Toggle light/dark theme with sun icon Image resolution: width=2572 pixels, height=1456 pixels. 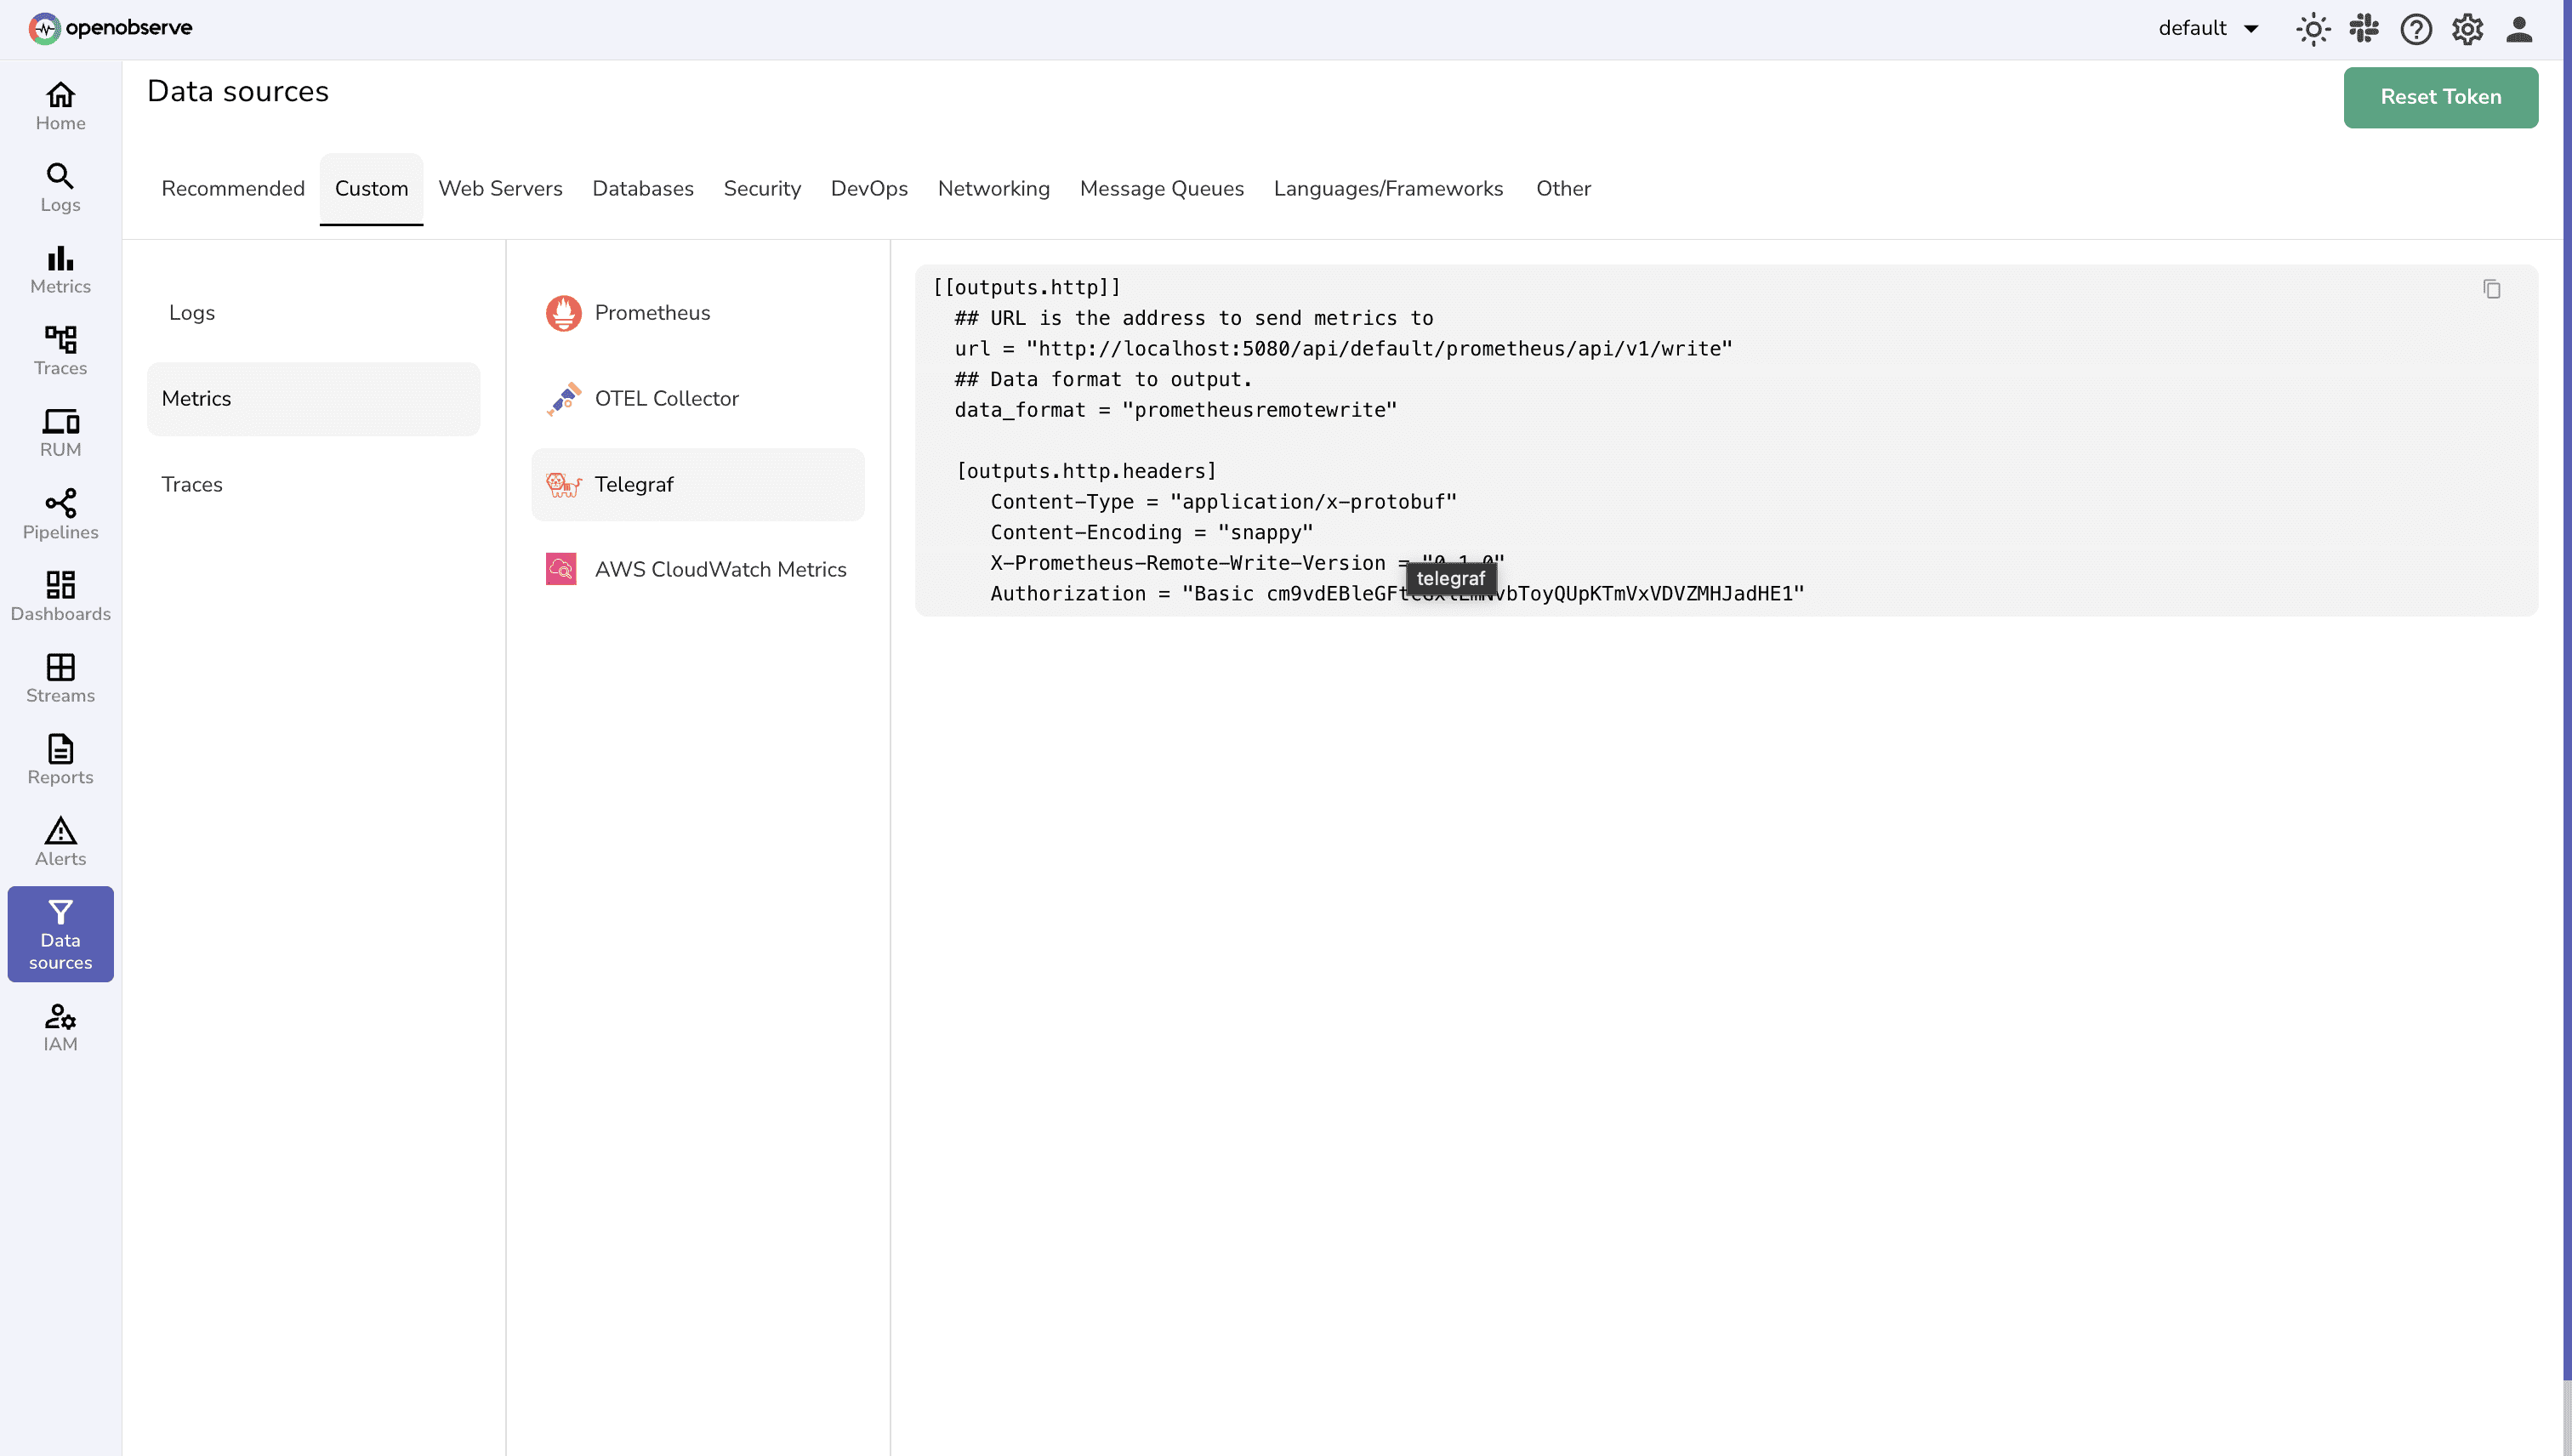coord(2312,29)
